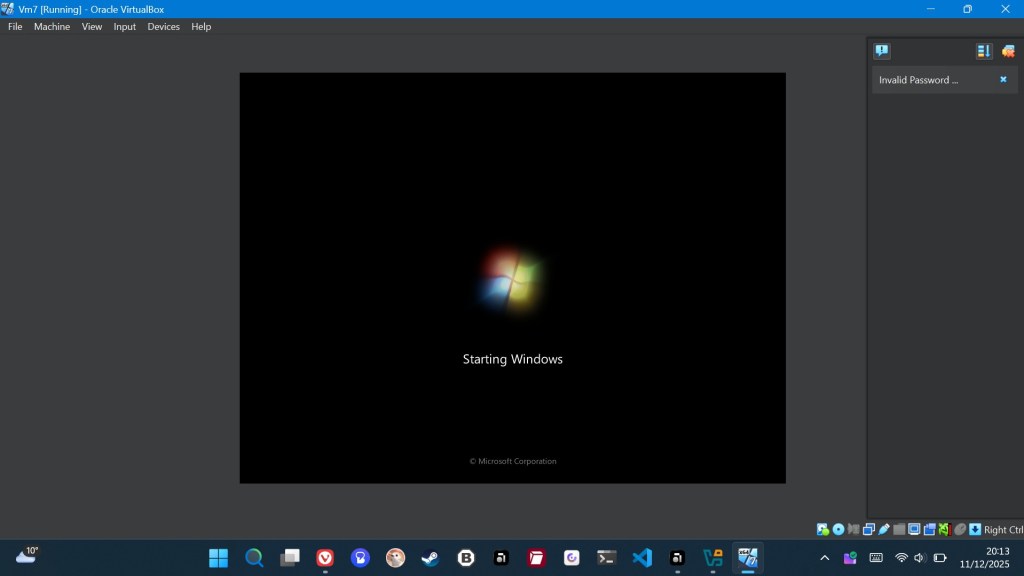This screenshot has height=576, width=1024.
Task: Open the View menu
Action: 91,27
